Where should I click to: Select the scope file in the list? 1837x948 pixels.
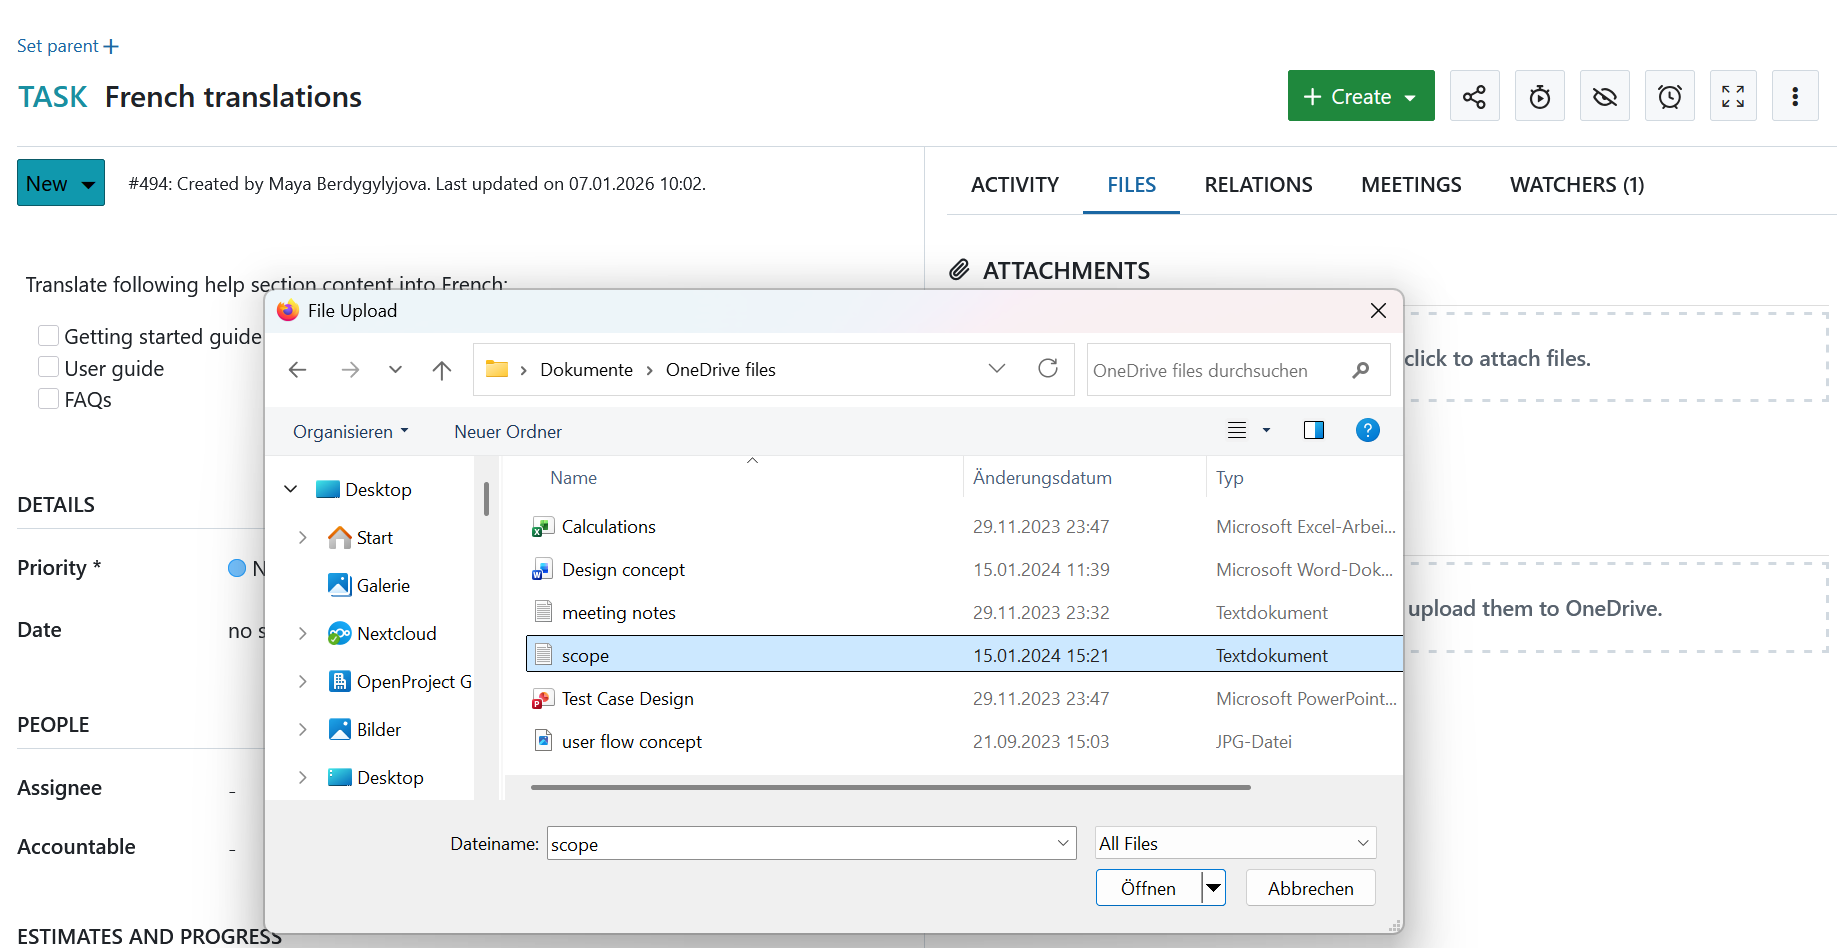pyautogui.click(x=585, y=655)
